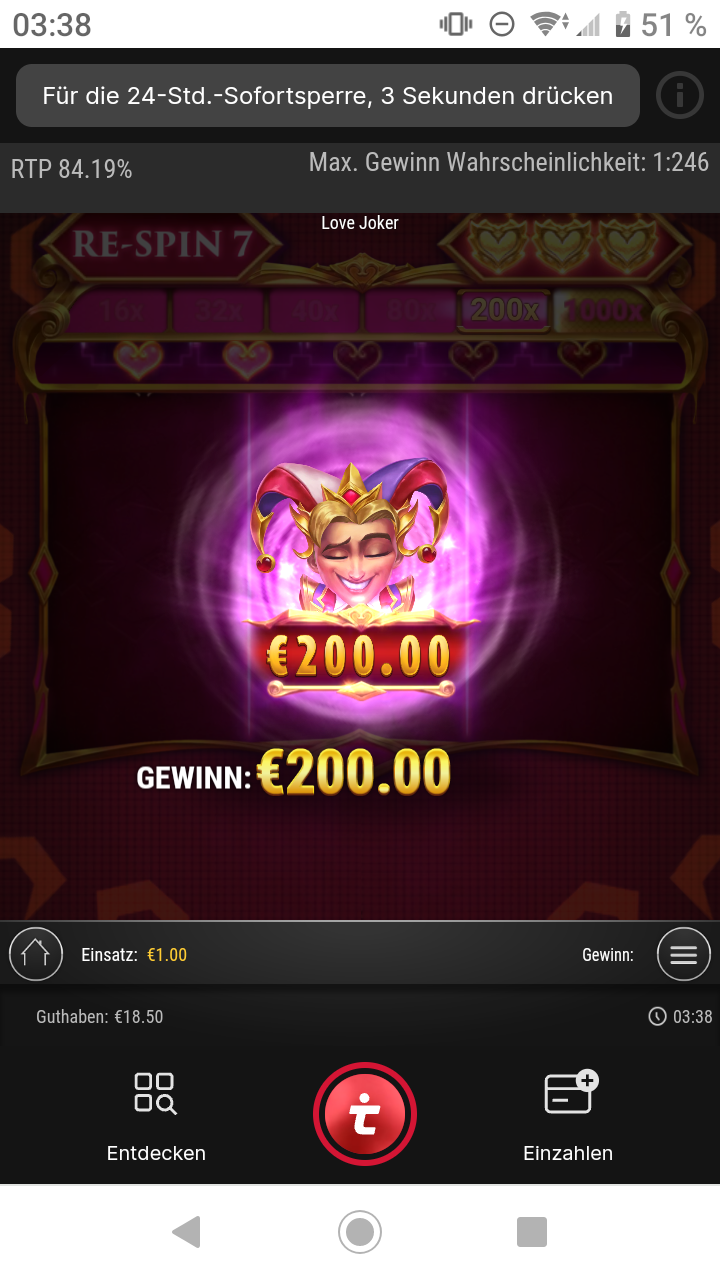Tap the Android recent apps square
720x1280 pixels.
click(x=532, y=1232)
